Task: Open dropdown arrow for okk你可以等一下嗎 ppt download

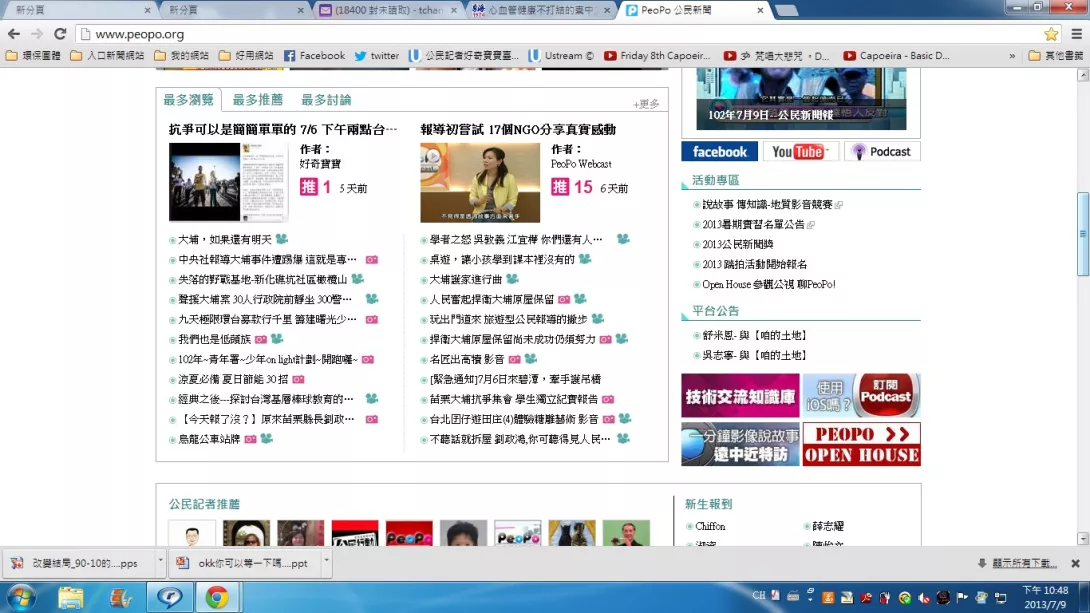Action: pyautogui.click(x=326, y=560)
